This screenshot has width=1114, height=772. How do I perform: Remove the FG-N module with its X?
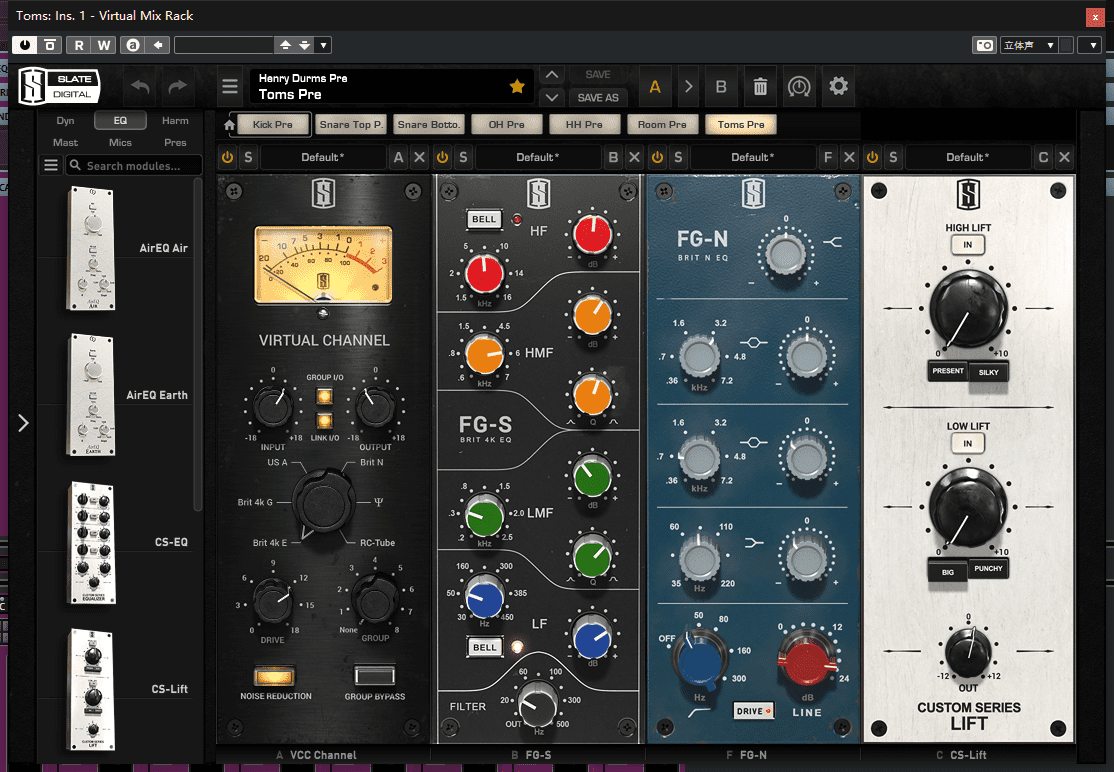coord(849,157)
